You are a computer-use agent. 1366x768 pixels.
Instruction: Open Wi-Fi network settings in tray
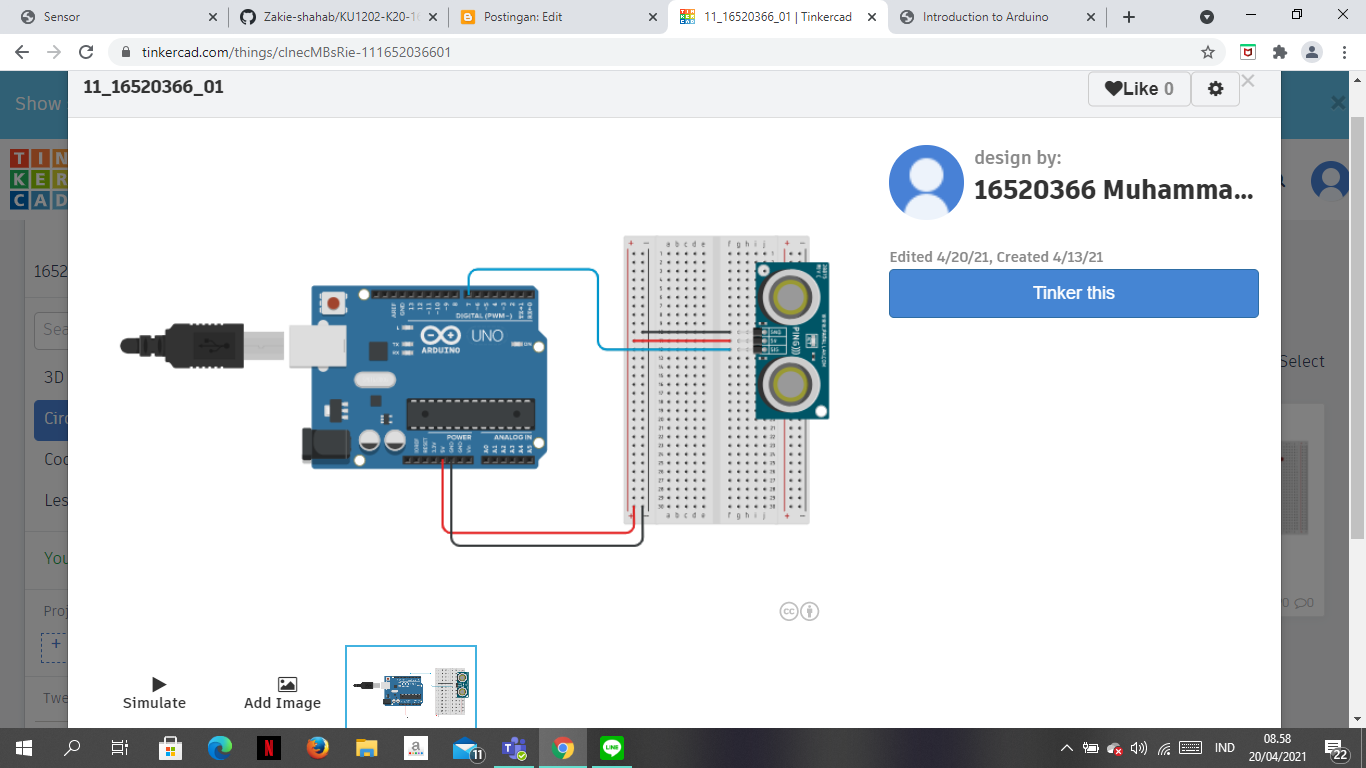coord(1164,748)
